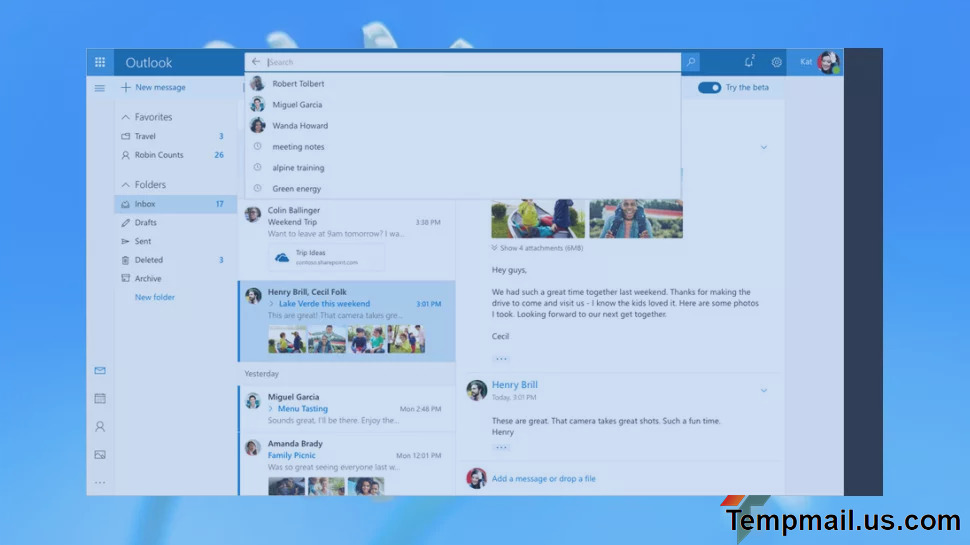Click the back arrow in search box
This screenshot has height=545, width=970.
256,62
